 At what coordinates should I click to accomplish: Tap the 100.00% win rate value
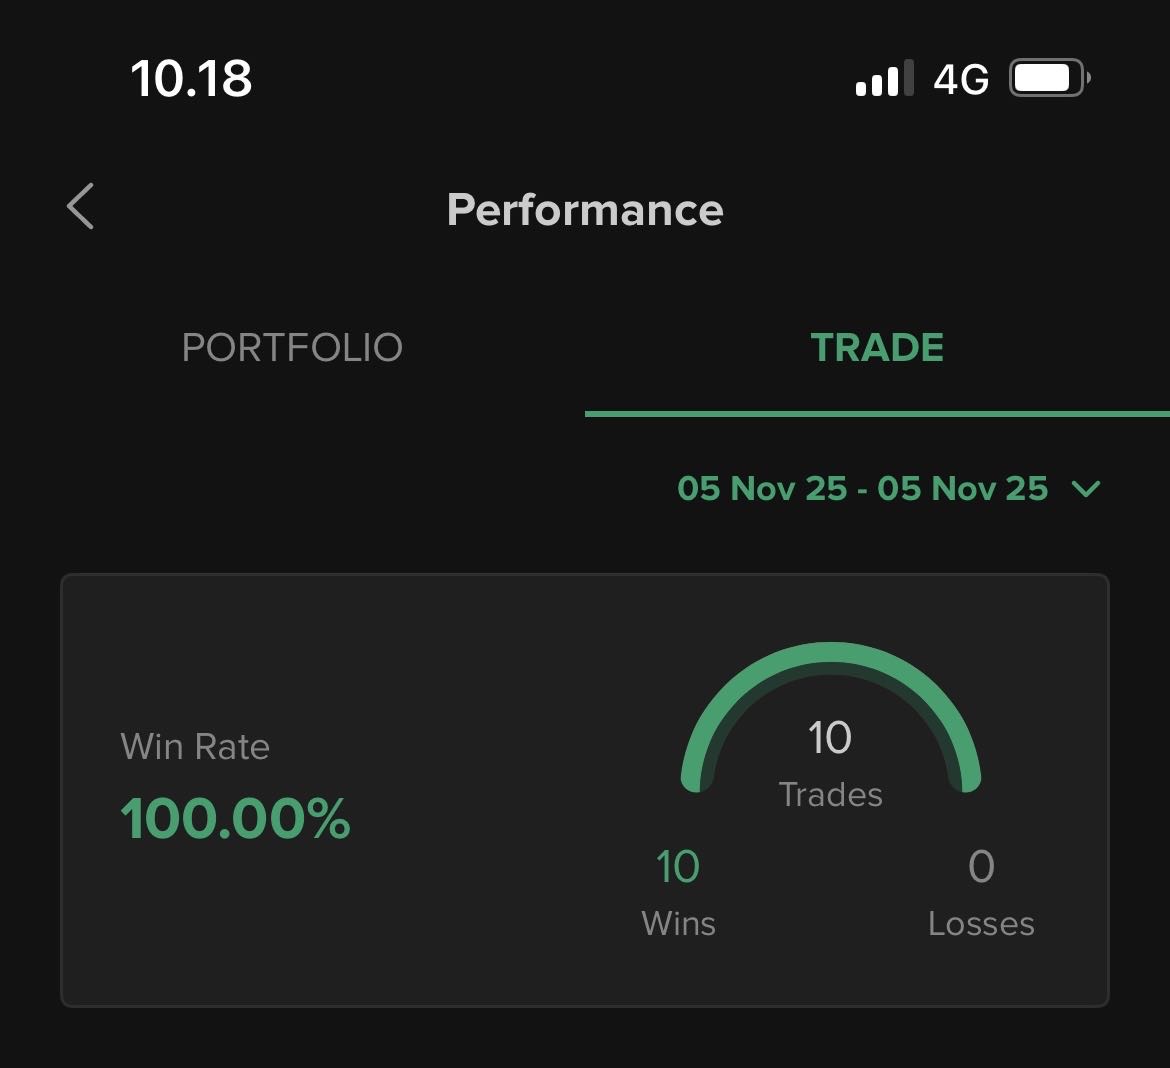click(236, 819)
